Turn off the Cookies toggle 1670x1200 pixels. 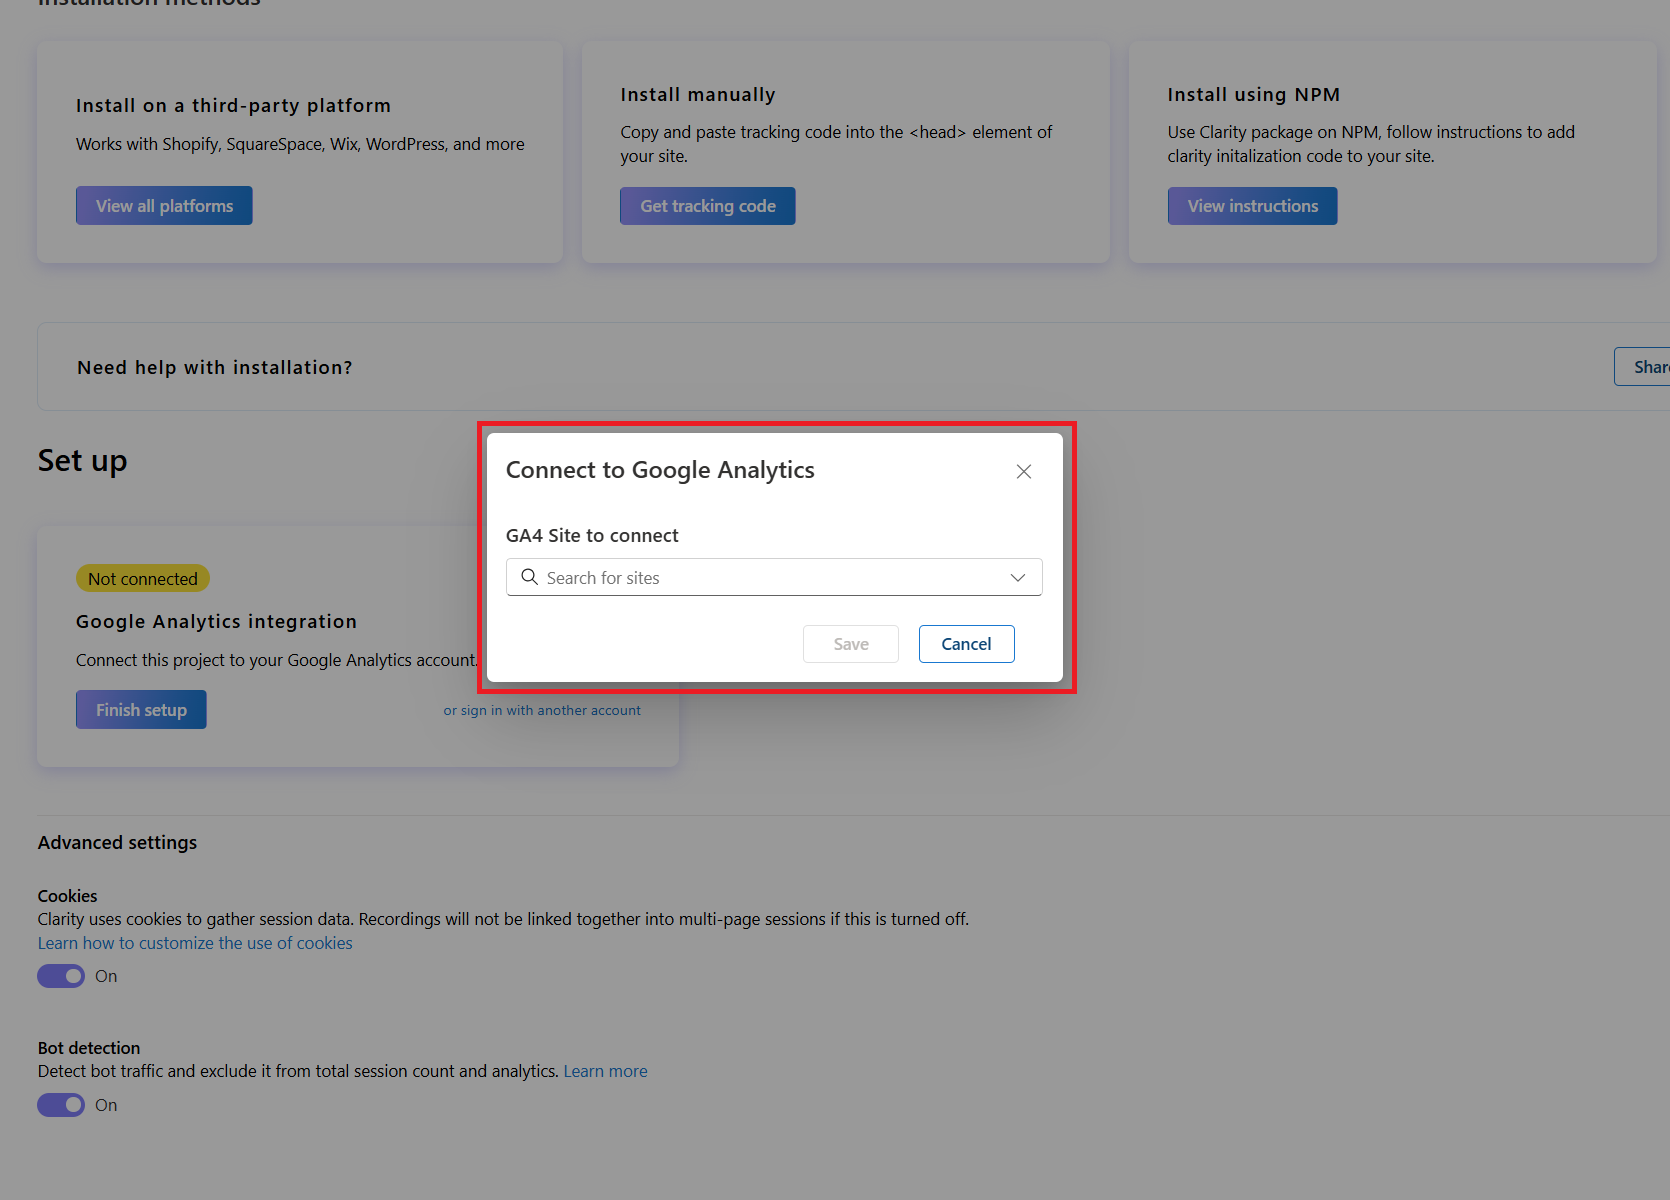point(61,976)
